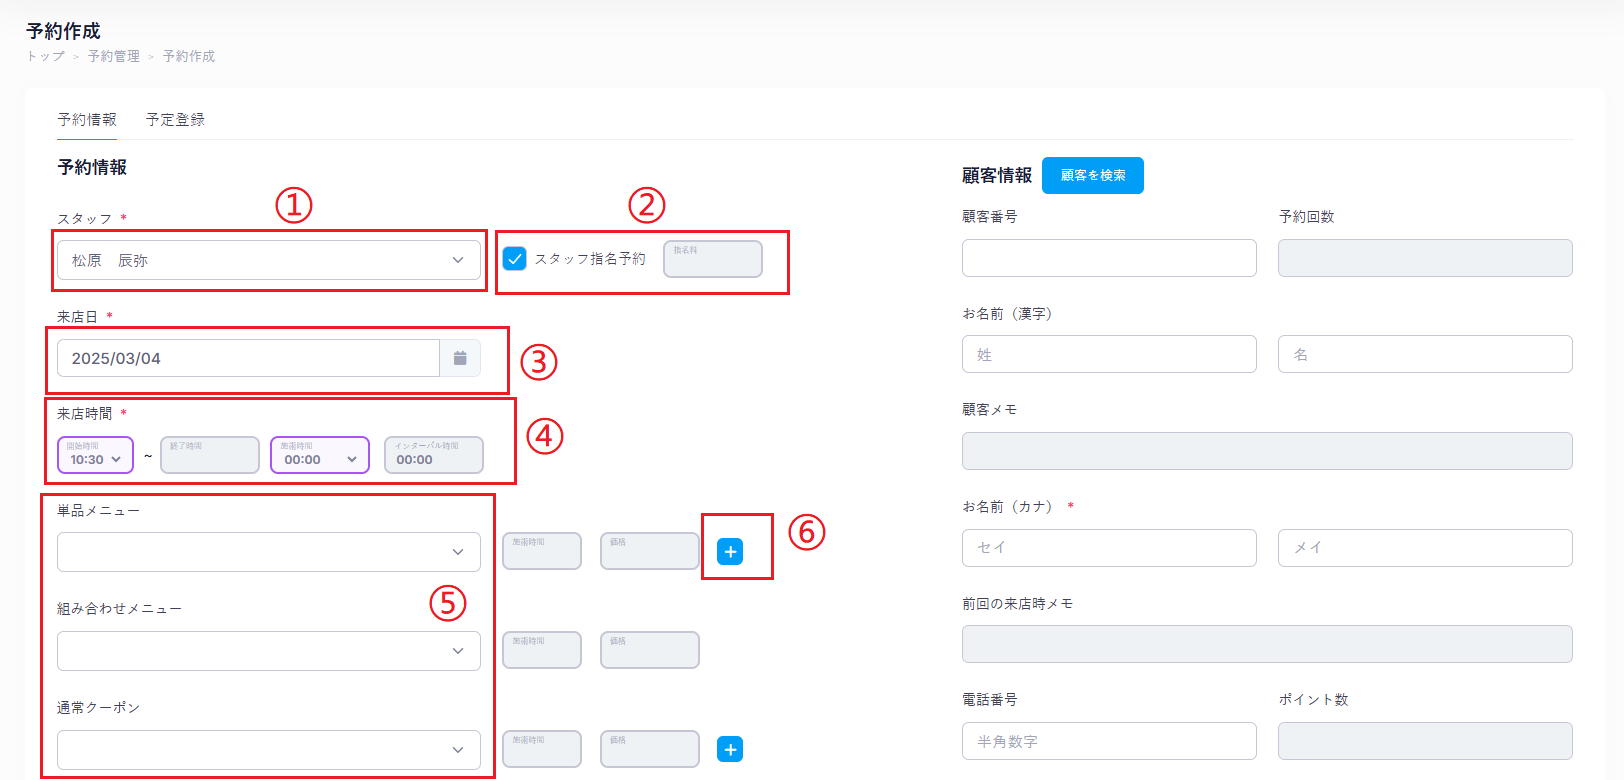Click the 顧客を検索 button

[x=1092, y=175]
